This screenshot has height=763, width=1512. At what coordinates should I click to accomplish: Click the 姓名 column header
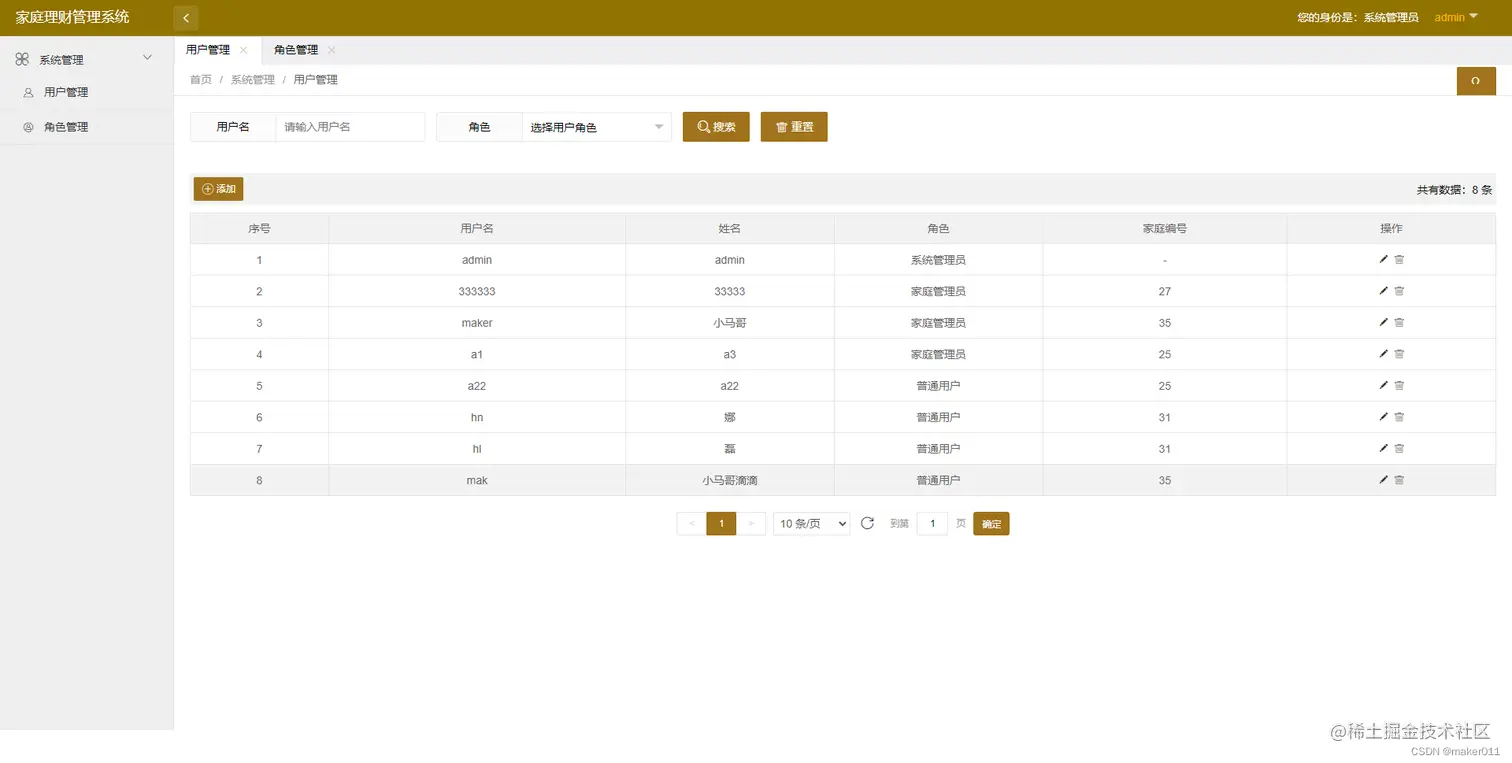[730, 228]
